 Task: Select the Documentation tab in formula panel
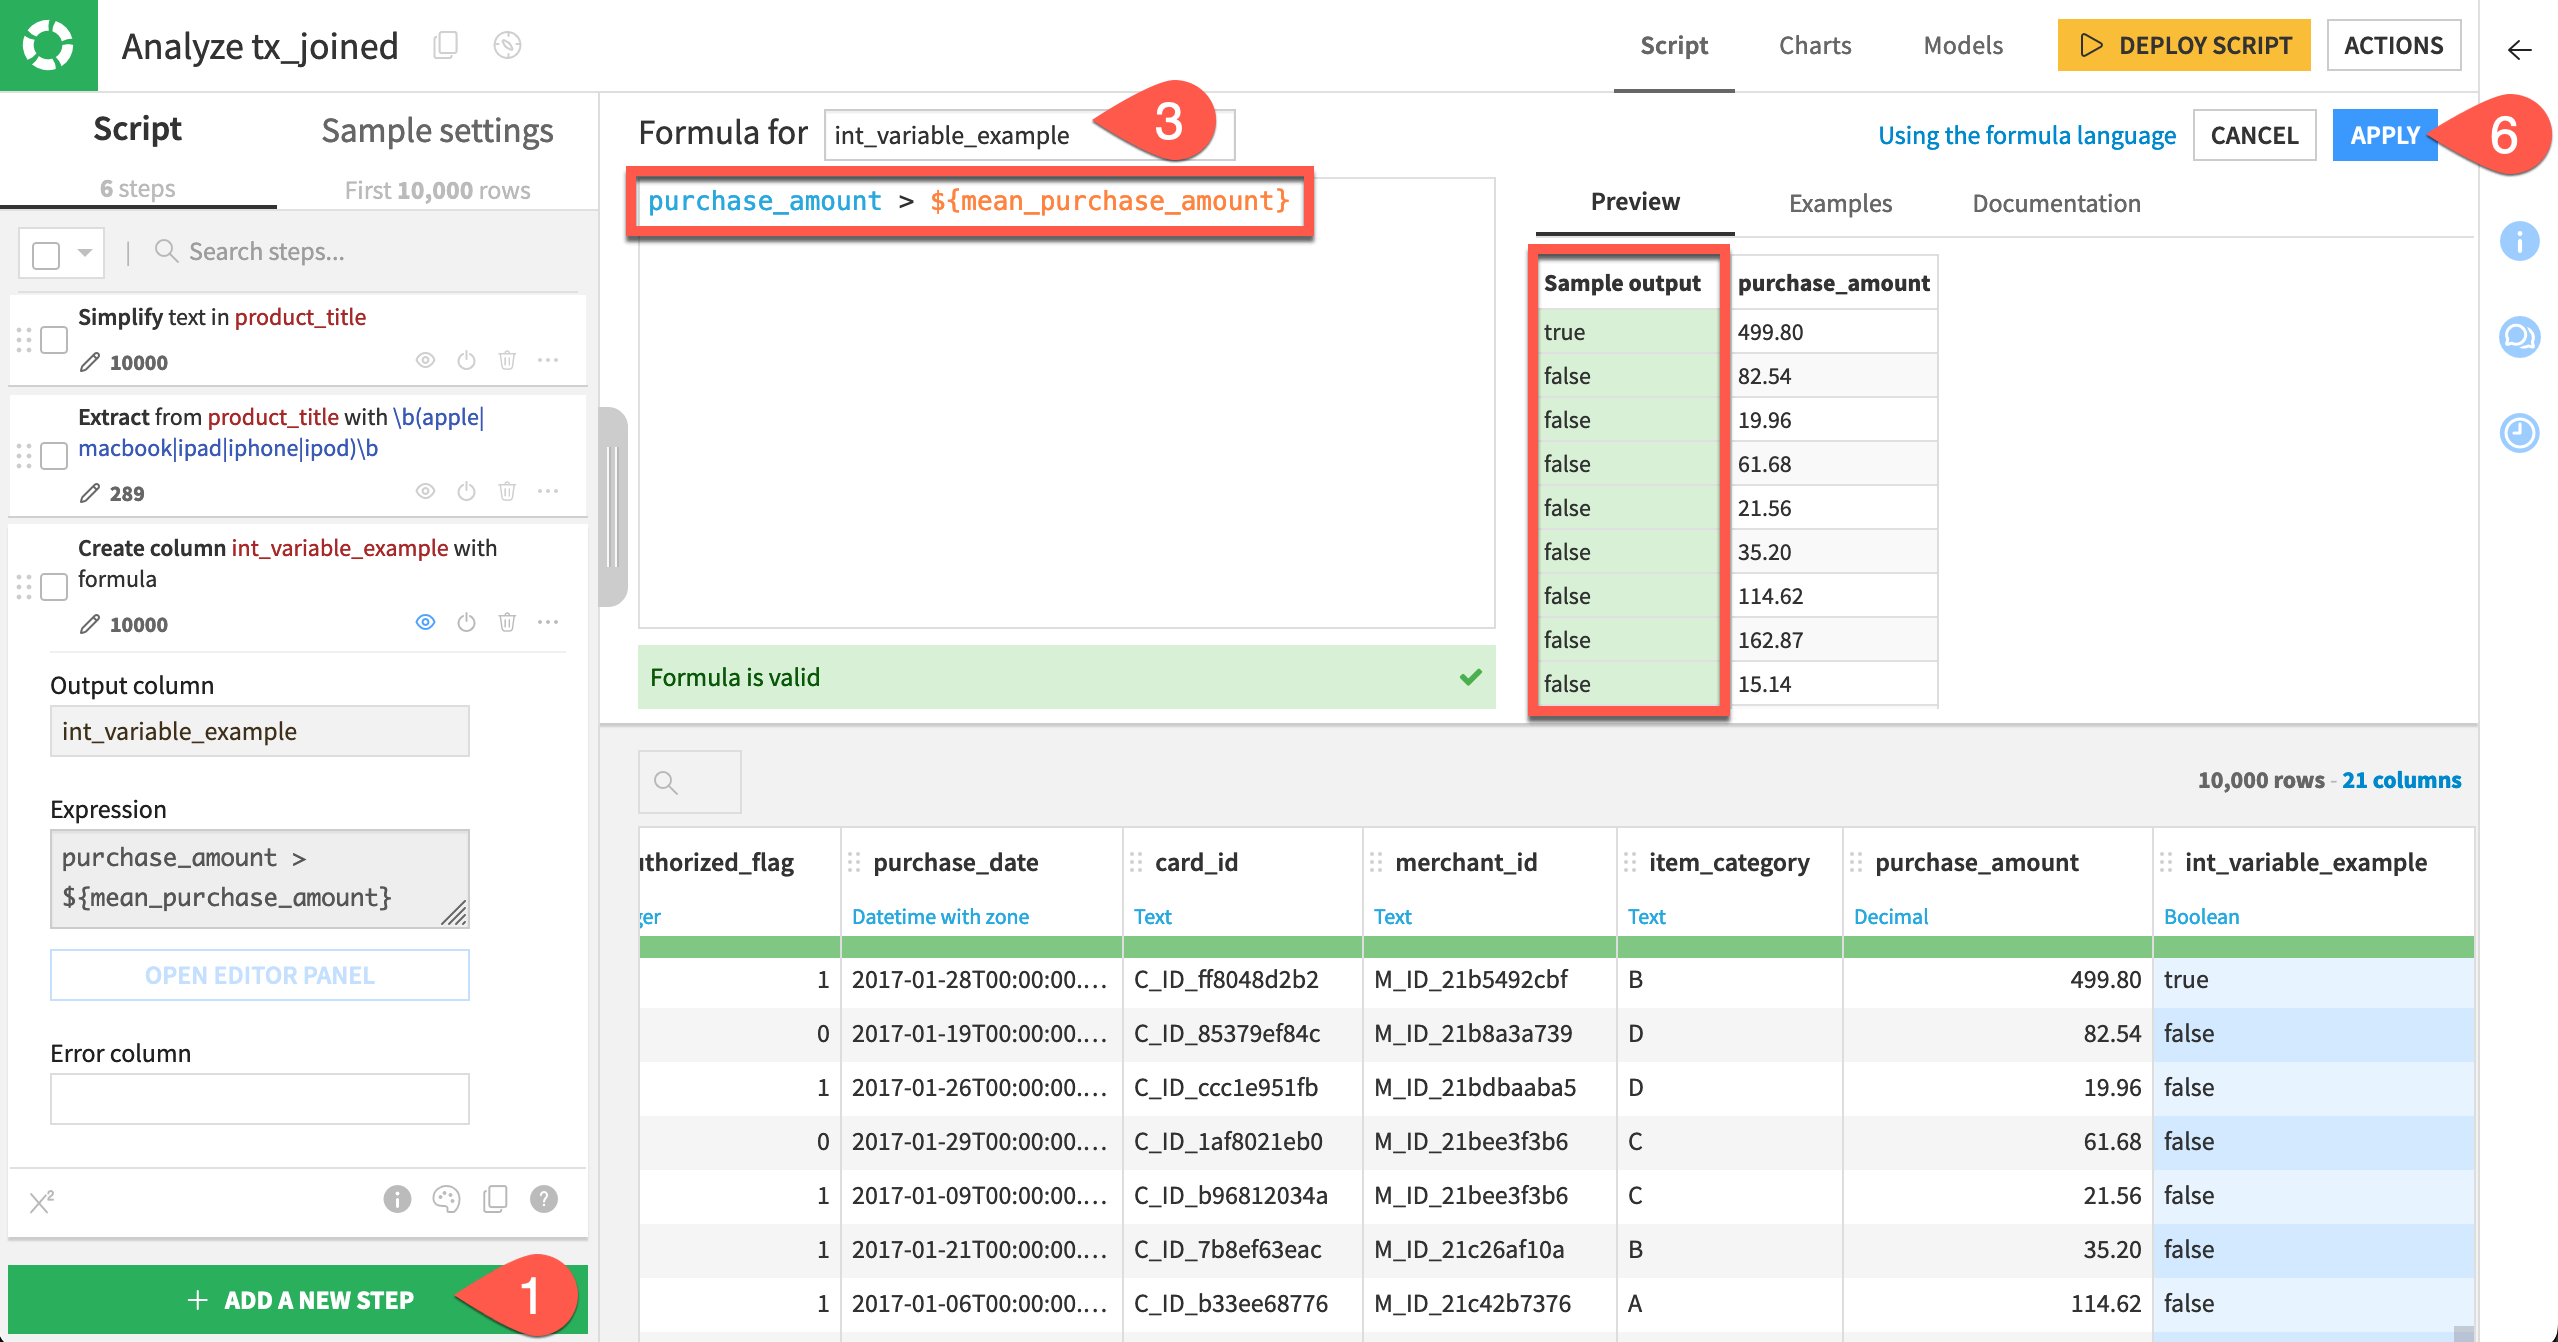[2056, 201]
